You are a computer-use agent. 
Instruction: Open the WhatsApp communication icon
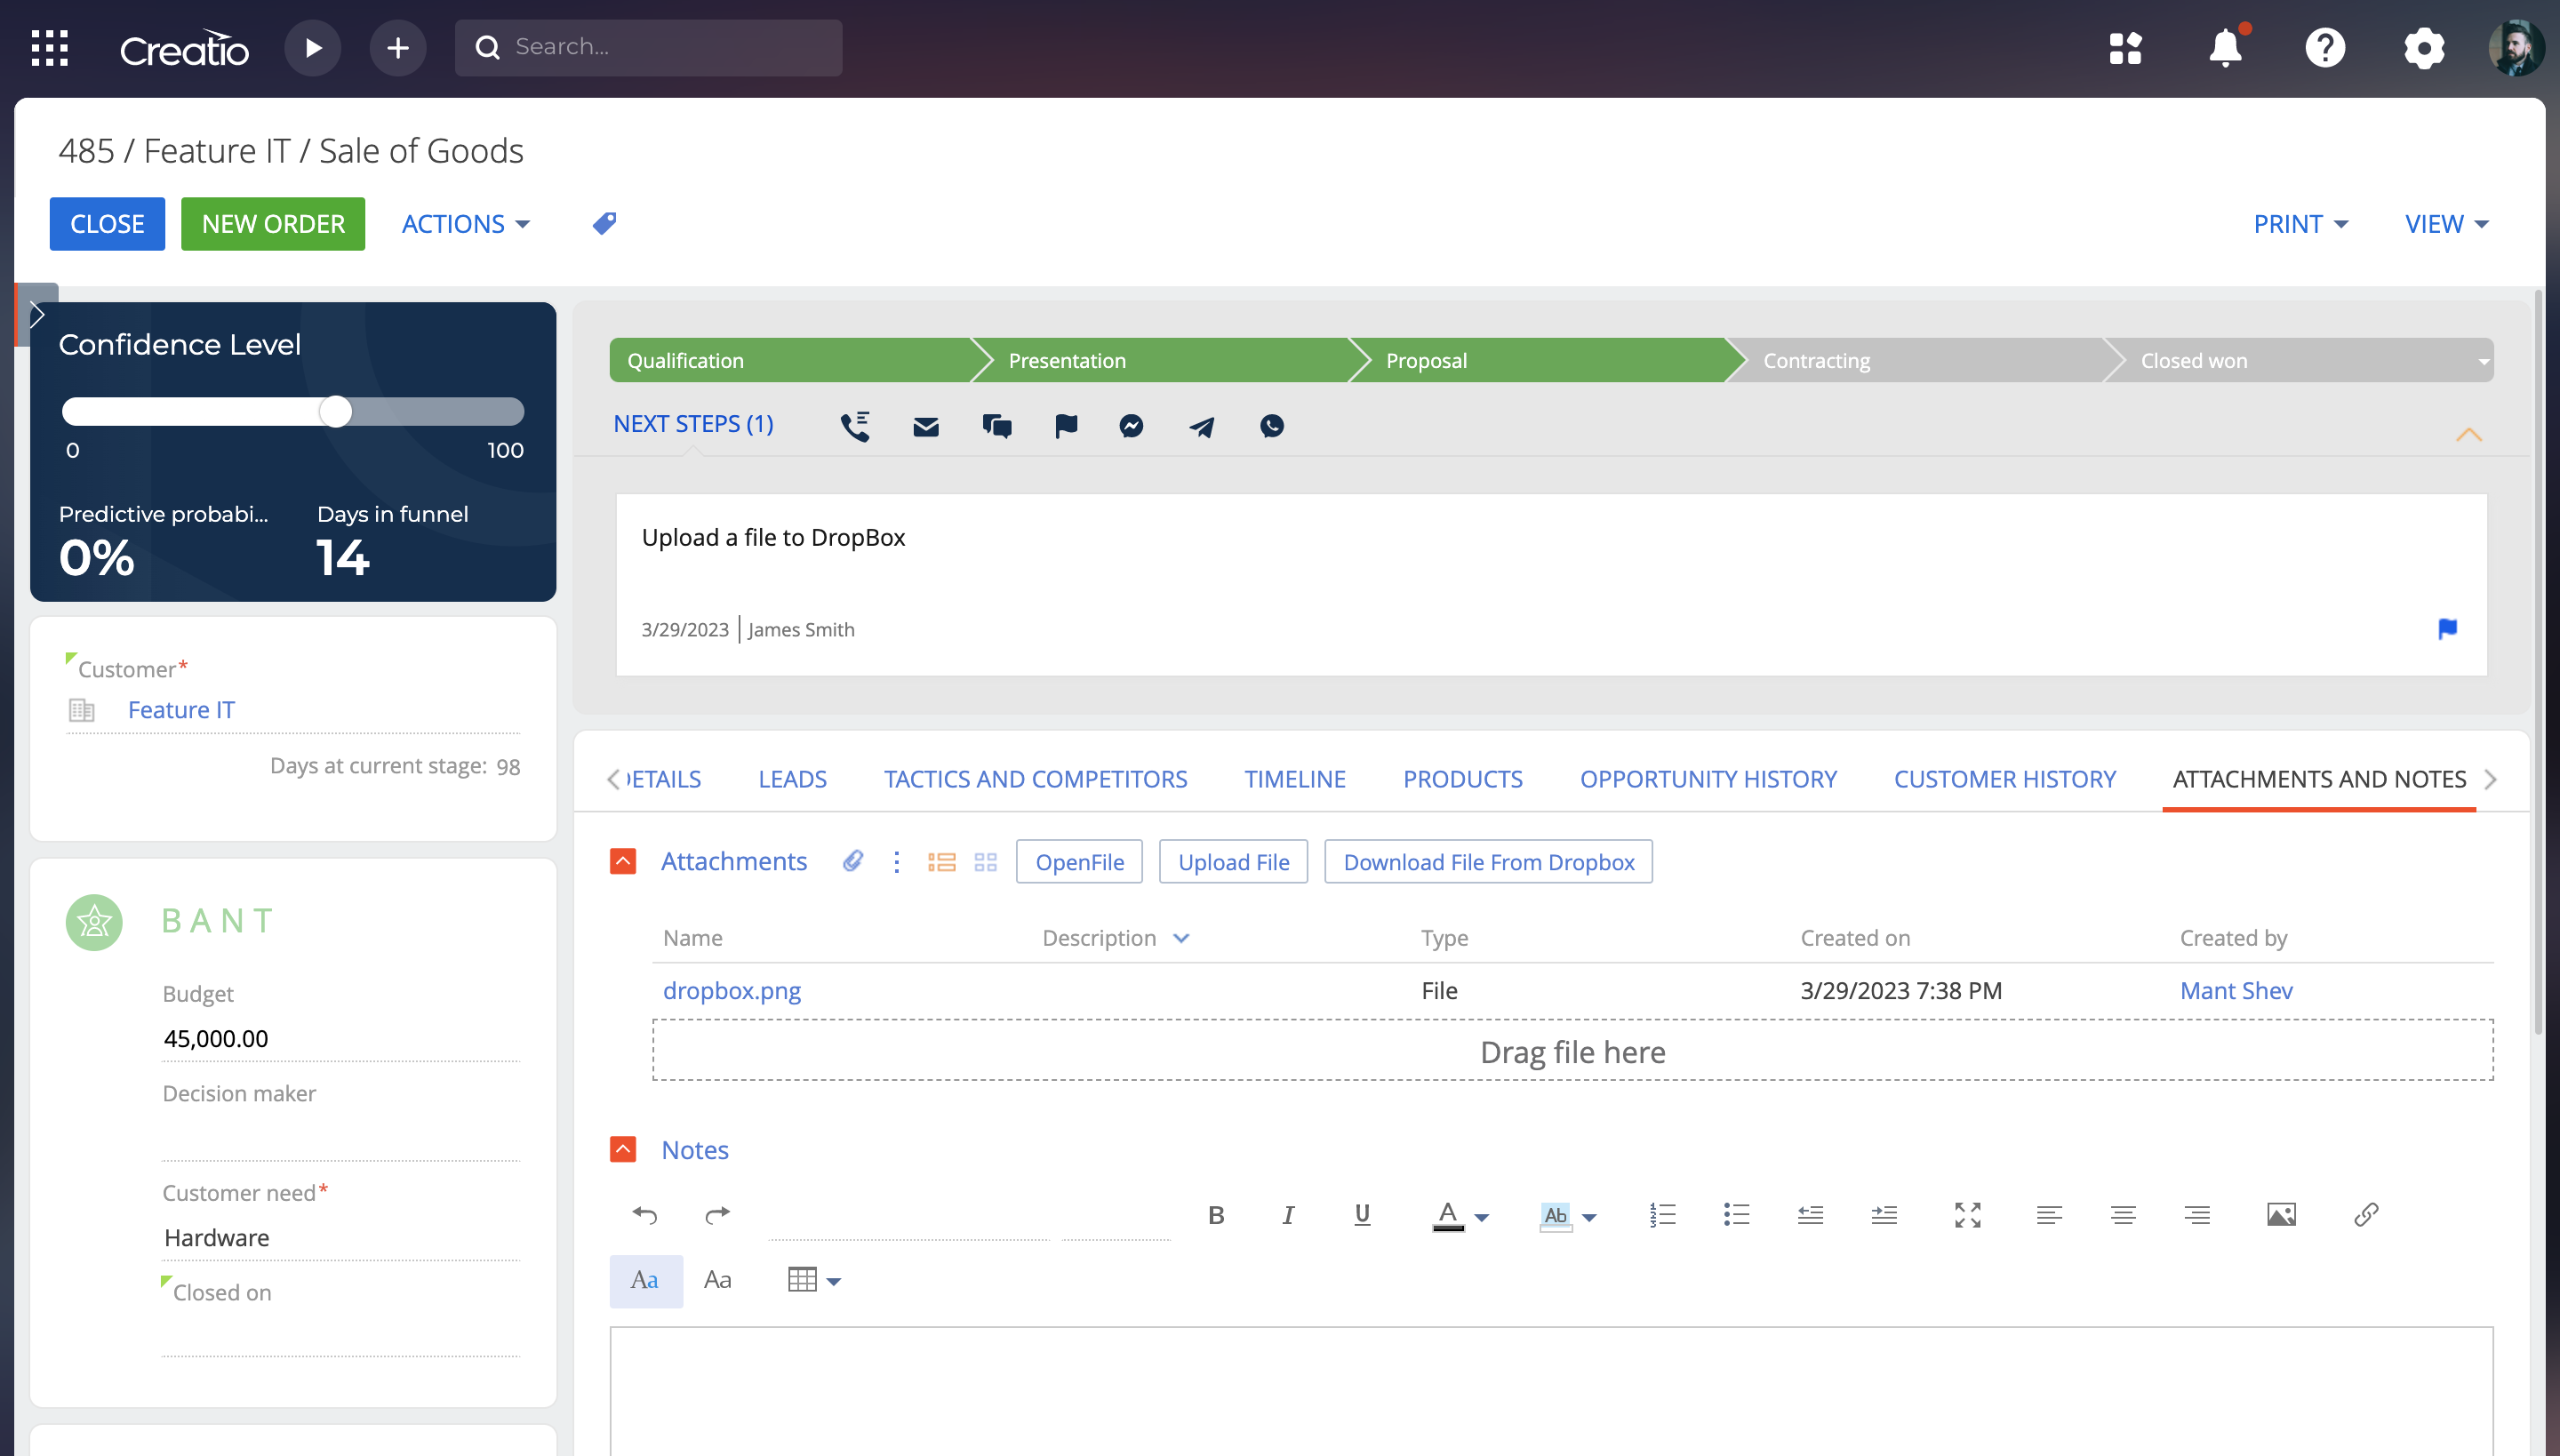[x=1271, y=426]
